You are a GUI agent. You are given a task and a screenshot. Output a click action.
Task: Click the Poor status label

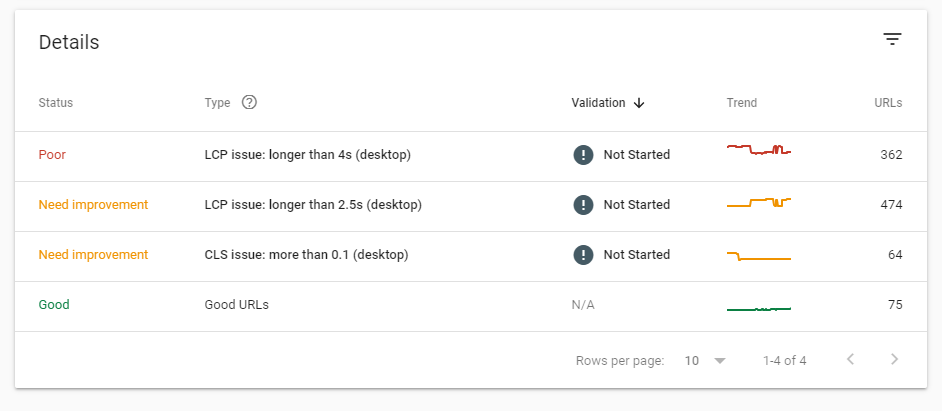click(52, 155)
